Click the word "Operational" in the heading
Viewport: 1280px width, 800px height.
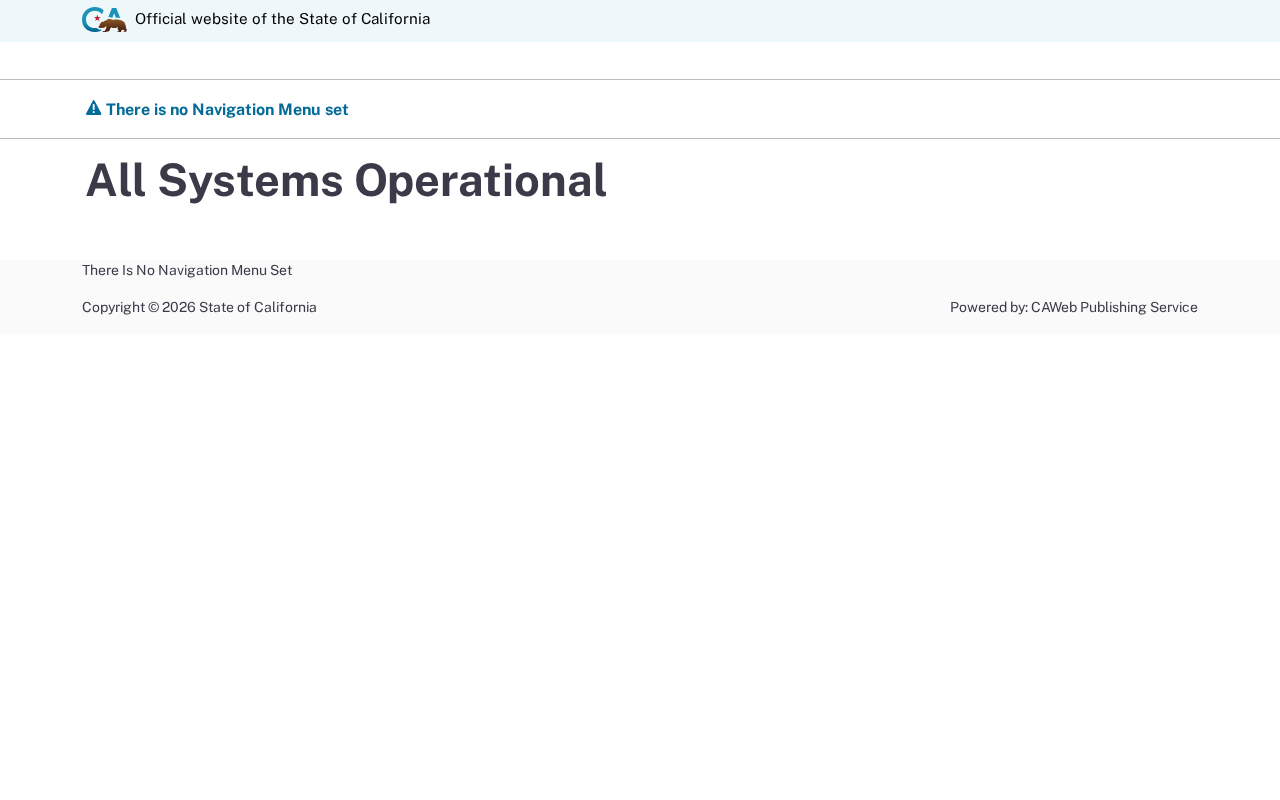[x=480, y=181]
